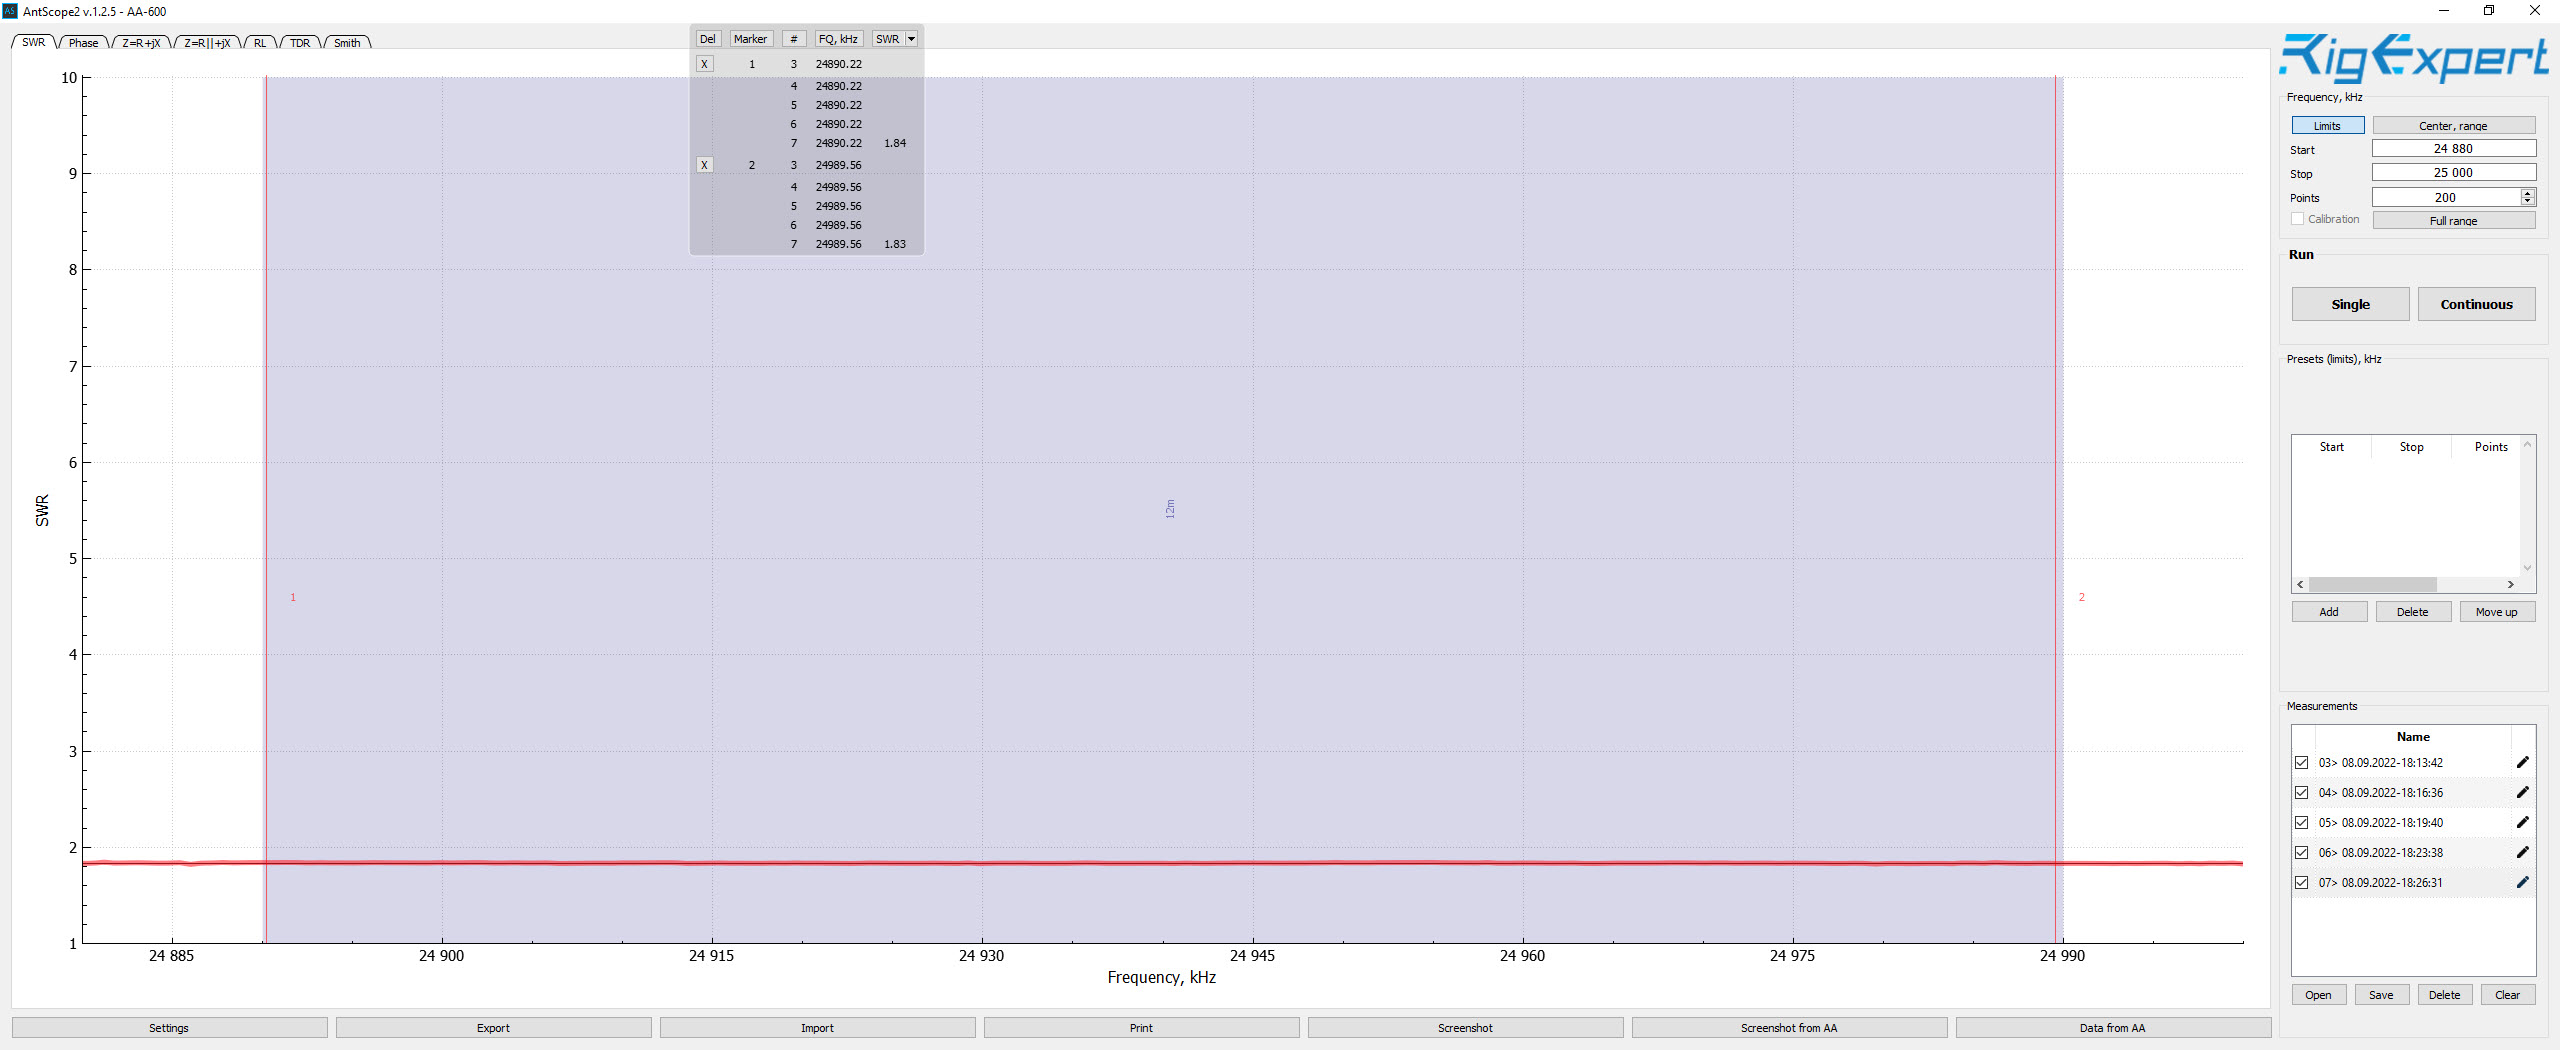This screenshot has width=2560, height=1050.
Task: Click presets Start column header
Action: coord(2331,447)
